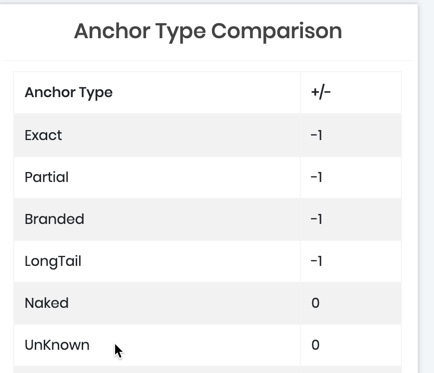The image size is (434, 373).
Task: Select the Naked anchor type row
Action: pos(207,303)
